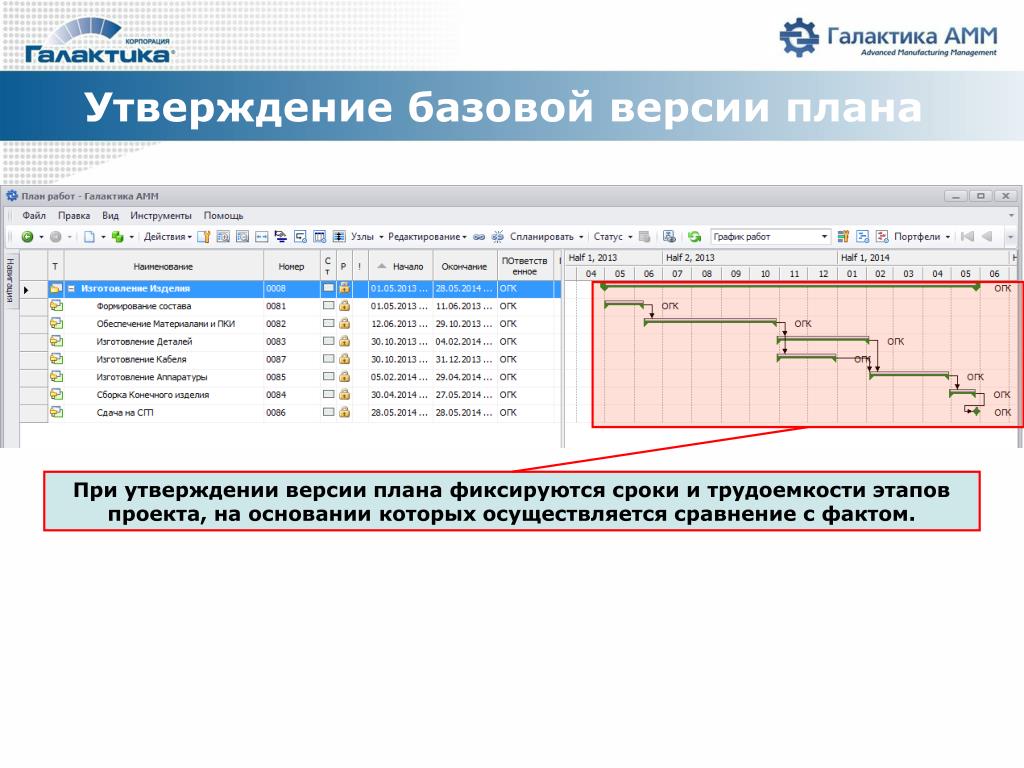Open the Статус dropdown
The image size is (1024, 768).
[613, 236]
